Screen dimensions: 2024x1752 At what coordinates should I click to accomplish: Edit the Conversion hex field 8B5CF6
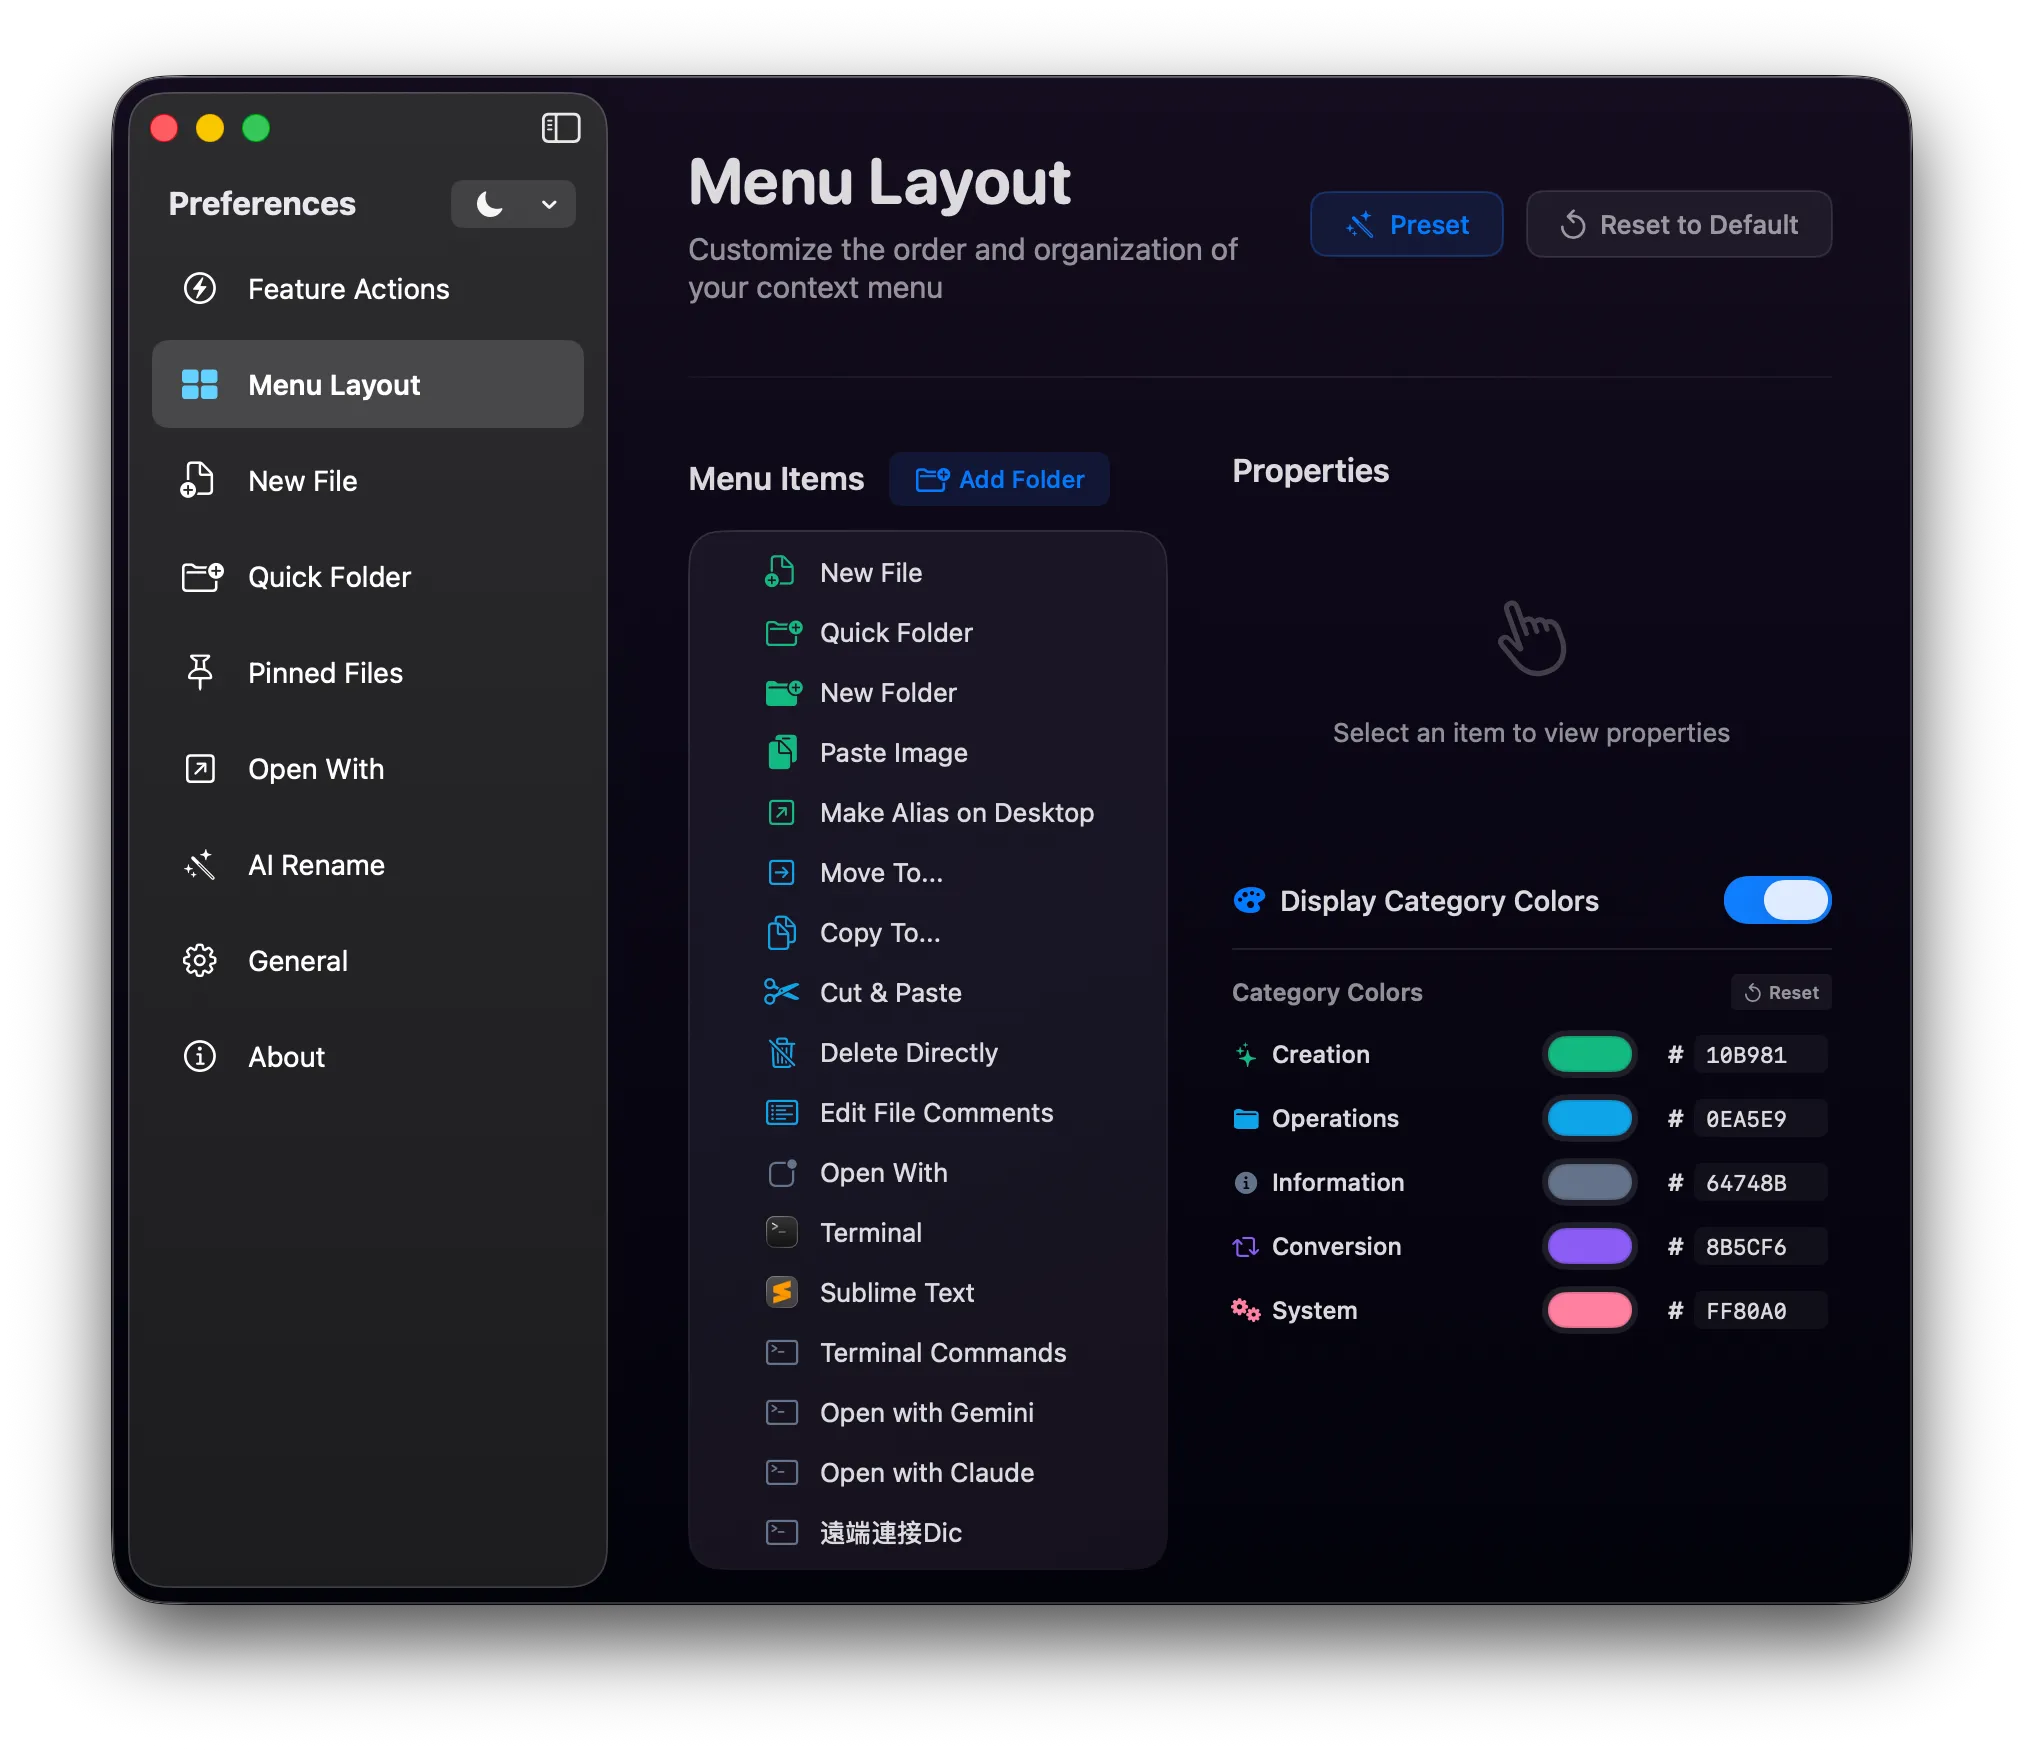click(1761, 1246)
